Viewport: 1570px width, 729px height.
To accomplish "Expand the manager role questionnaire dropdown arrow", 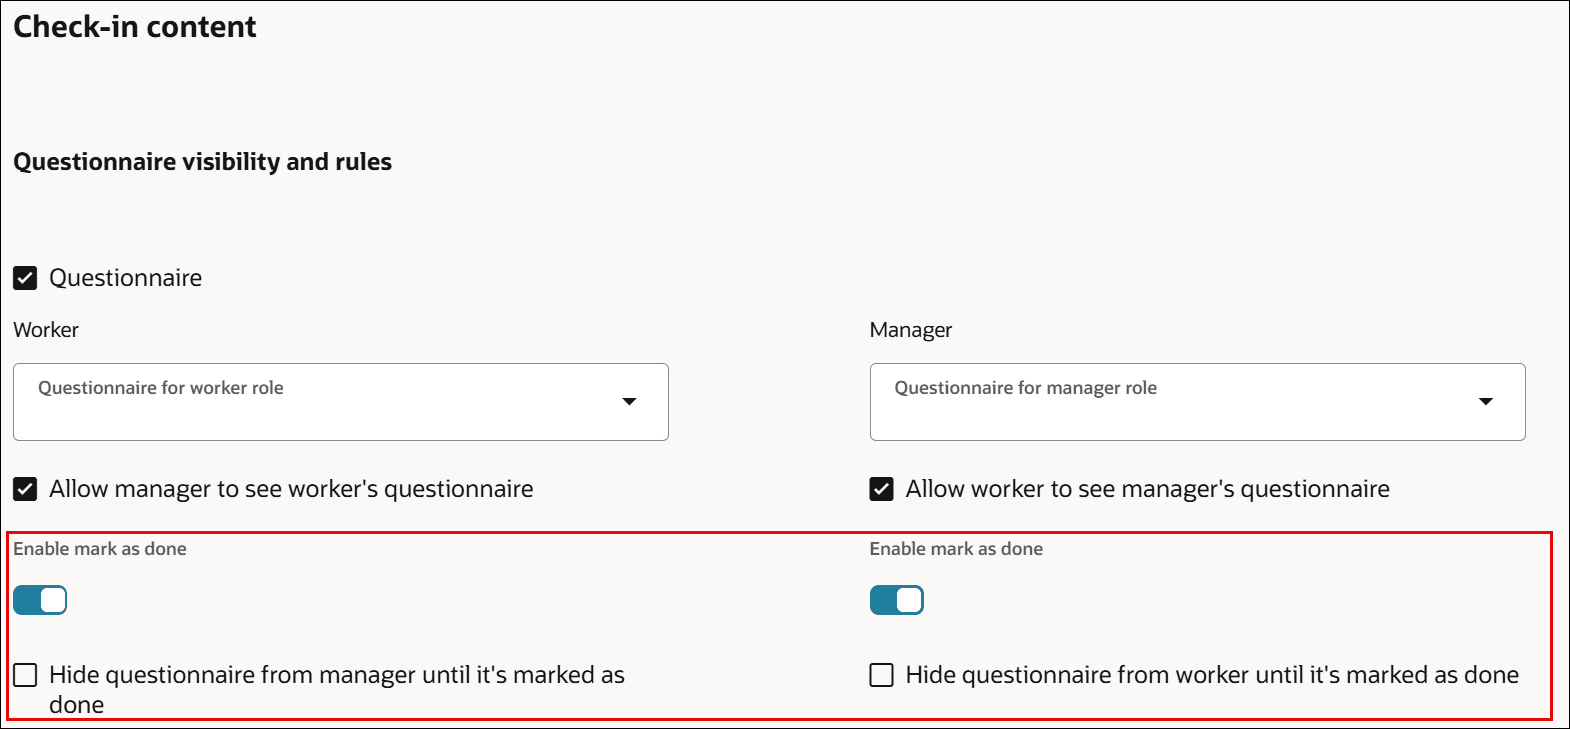I will pyautogui.click(x=1485, y=401).
